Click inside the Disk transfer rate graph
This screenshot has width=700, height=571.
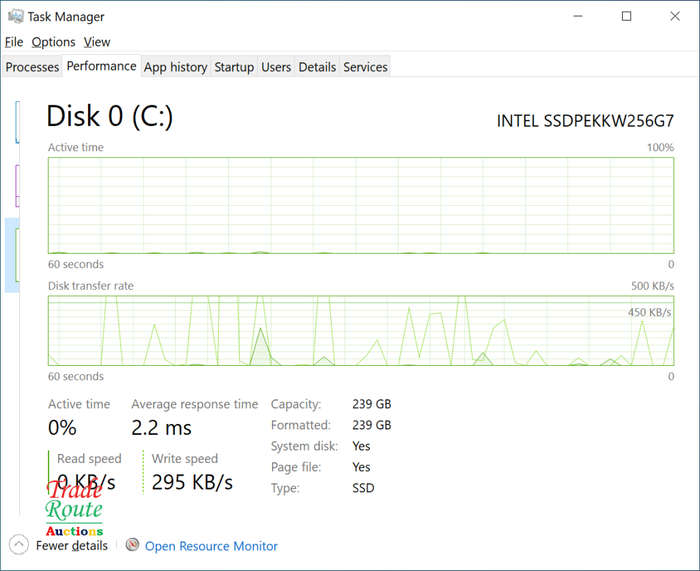(x=361, y=330)
